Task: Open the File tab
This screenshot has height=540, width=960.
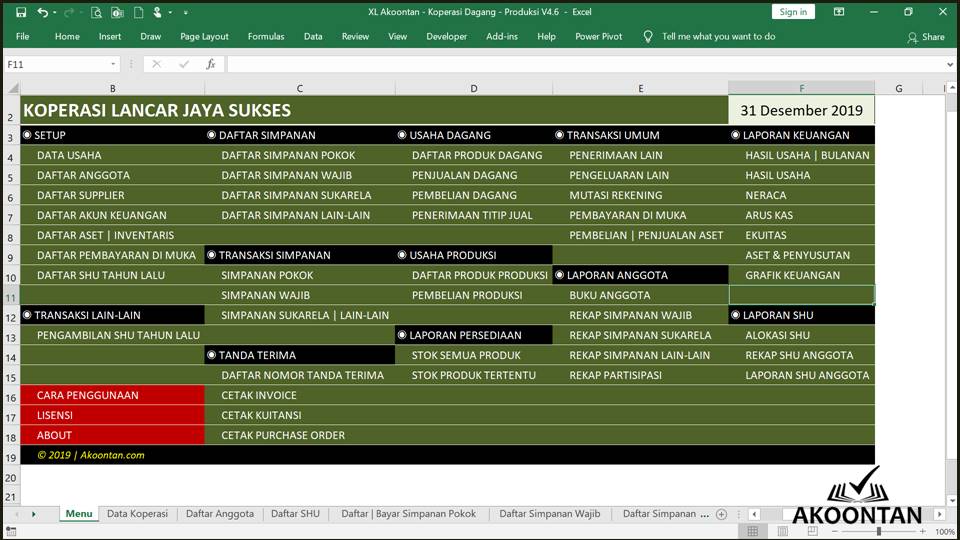Action: tap(23, 37)
